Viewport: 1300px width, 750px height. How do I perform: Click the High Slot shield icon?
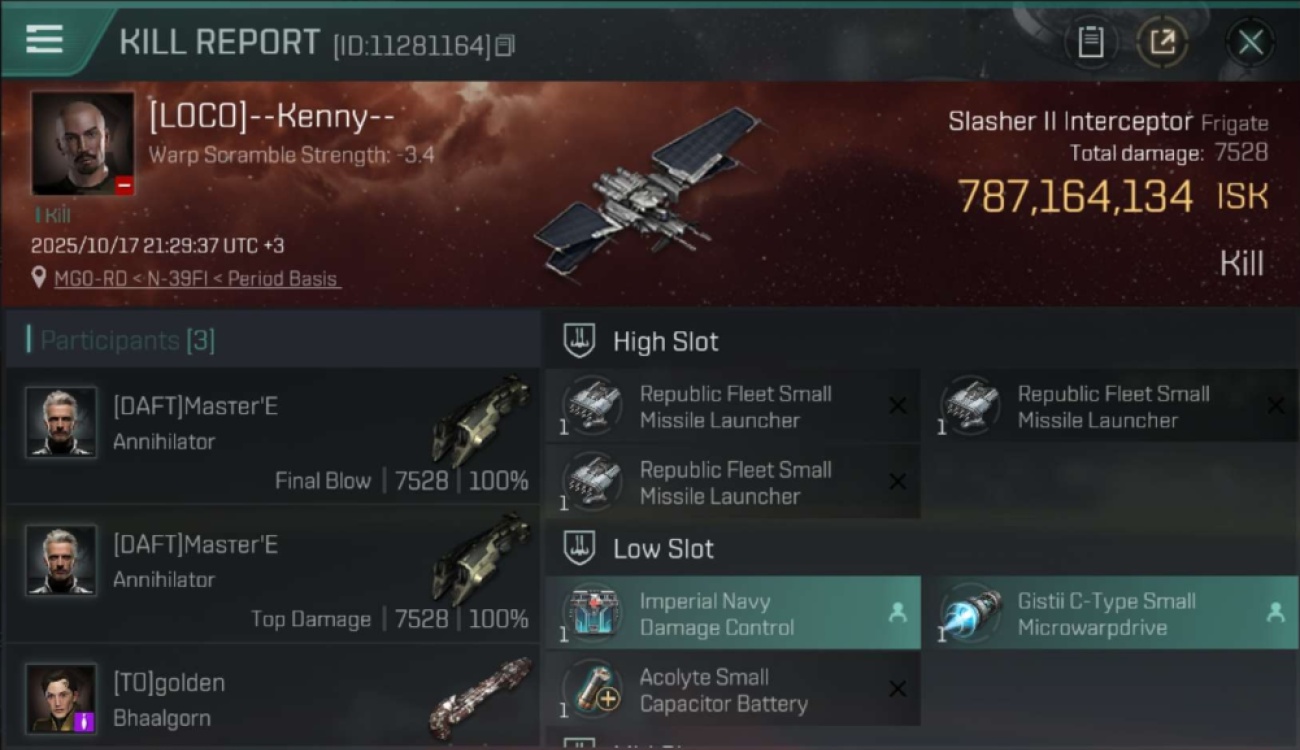[x=579, y=341]
